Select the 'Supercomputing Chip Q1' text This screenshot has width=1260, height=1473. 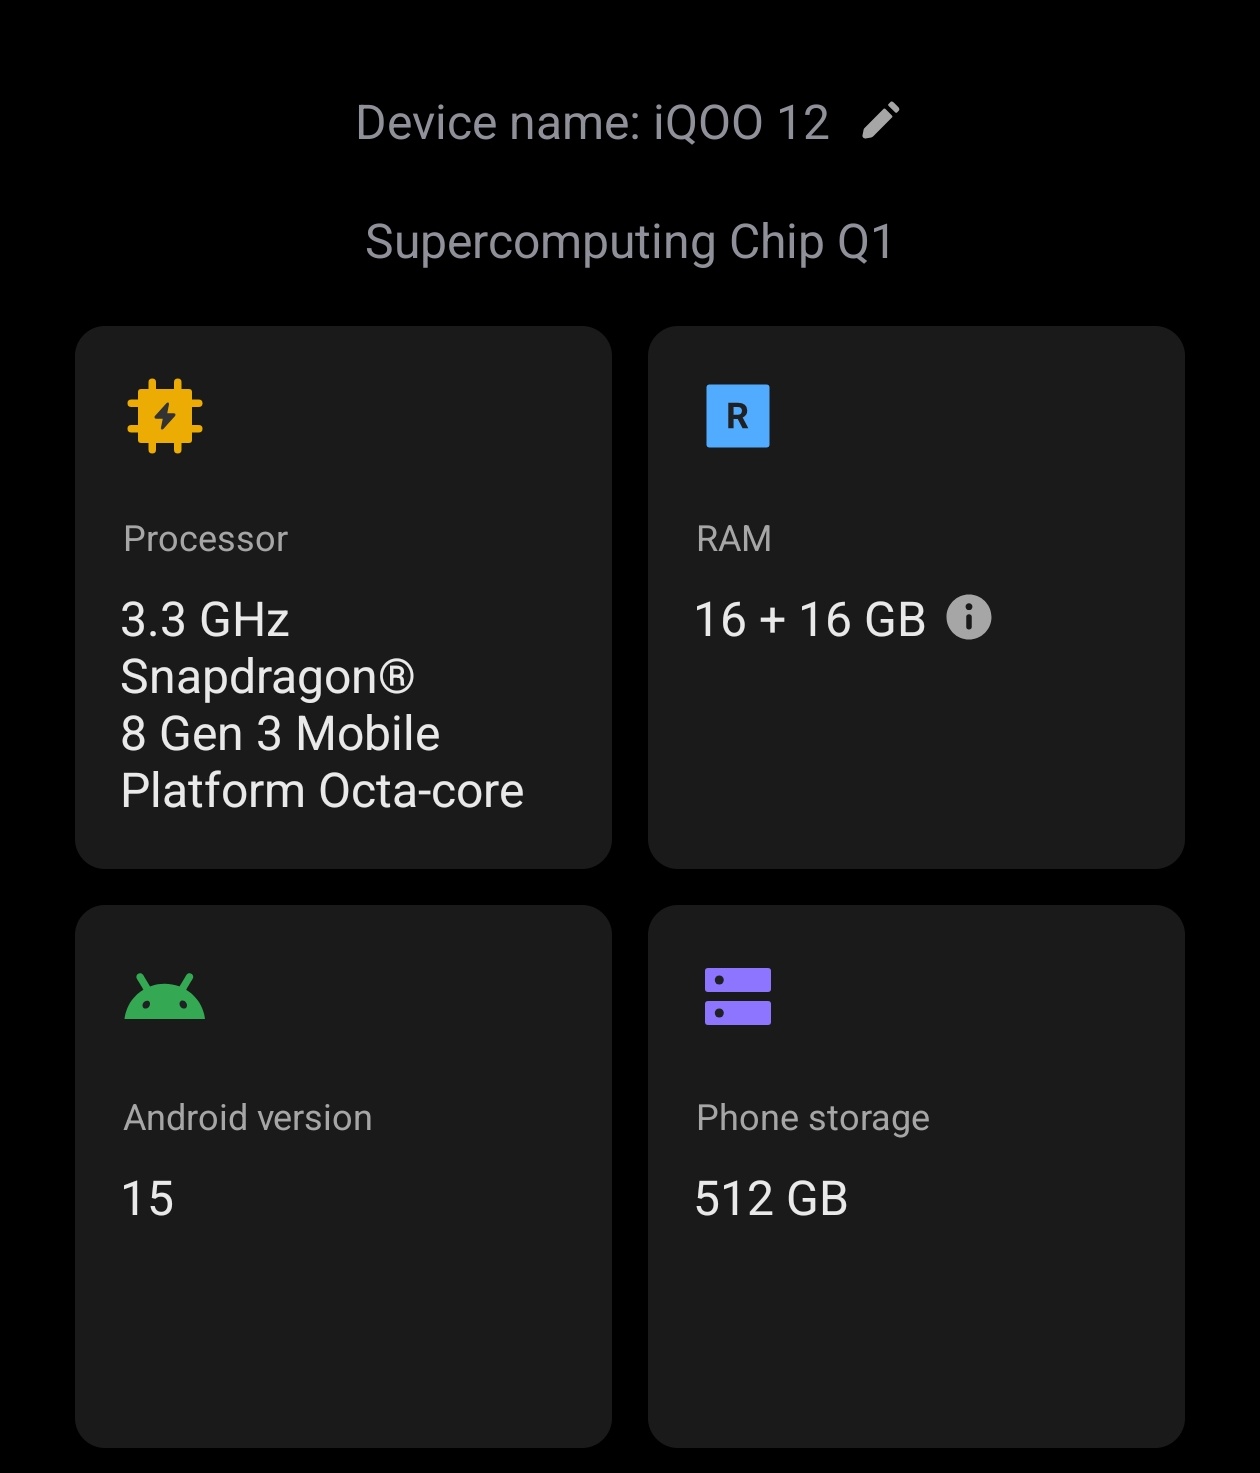click(x=629, y=242)
